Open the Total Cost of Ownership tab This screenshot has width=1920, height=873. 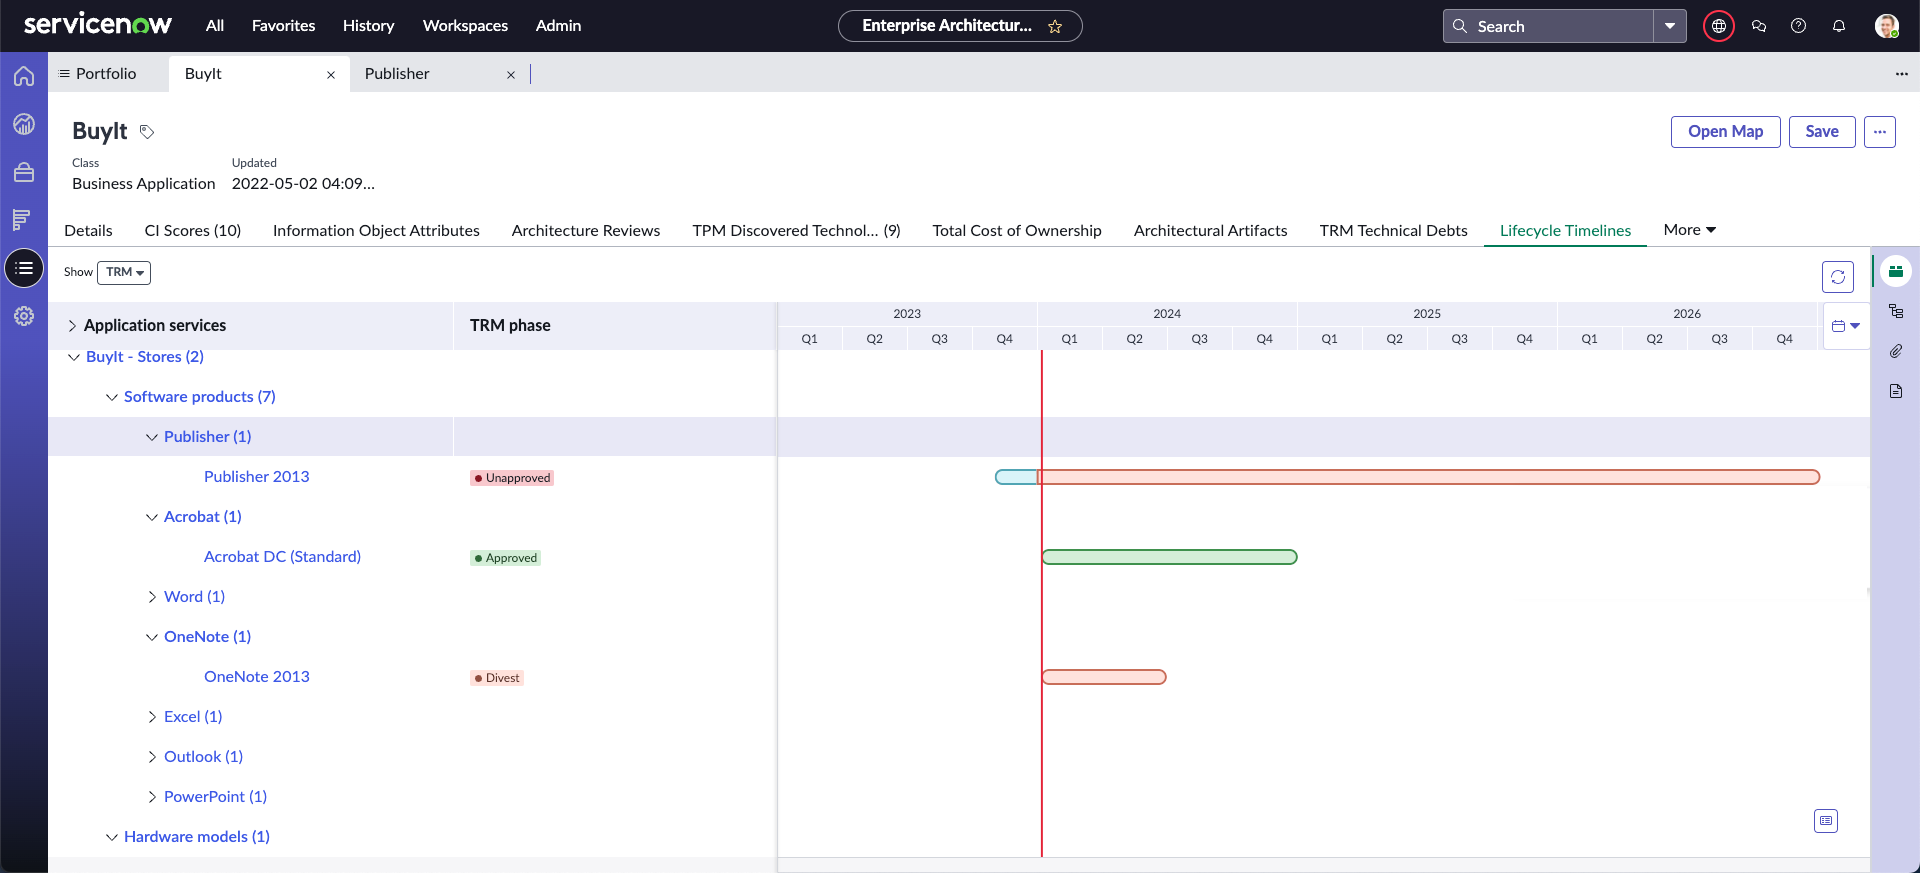pos(1017,231)
